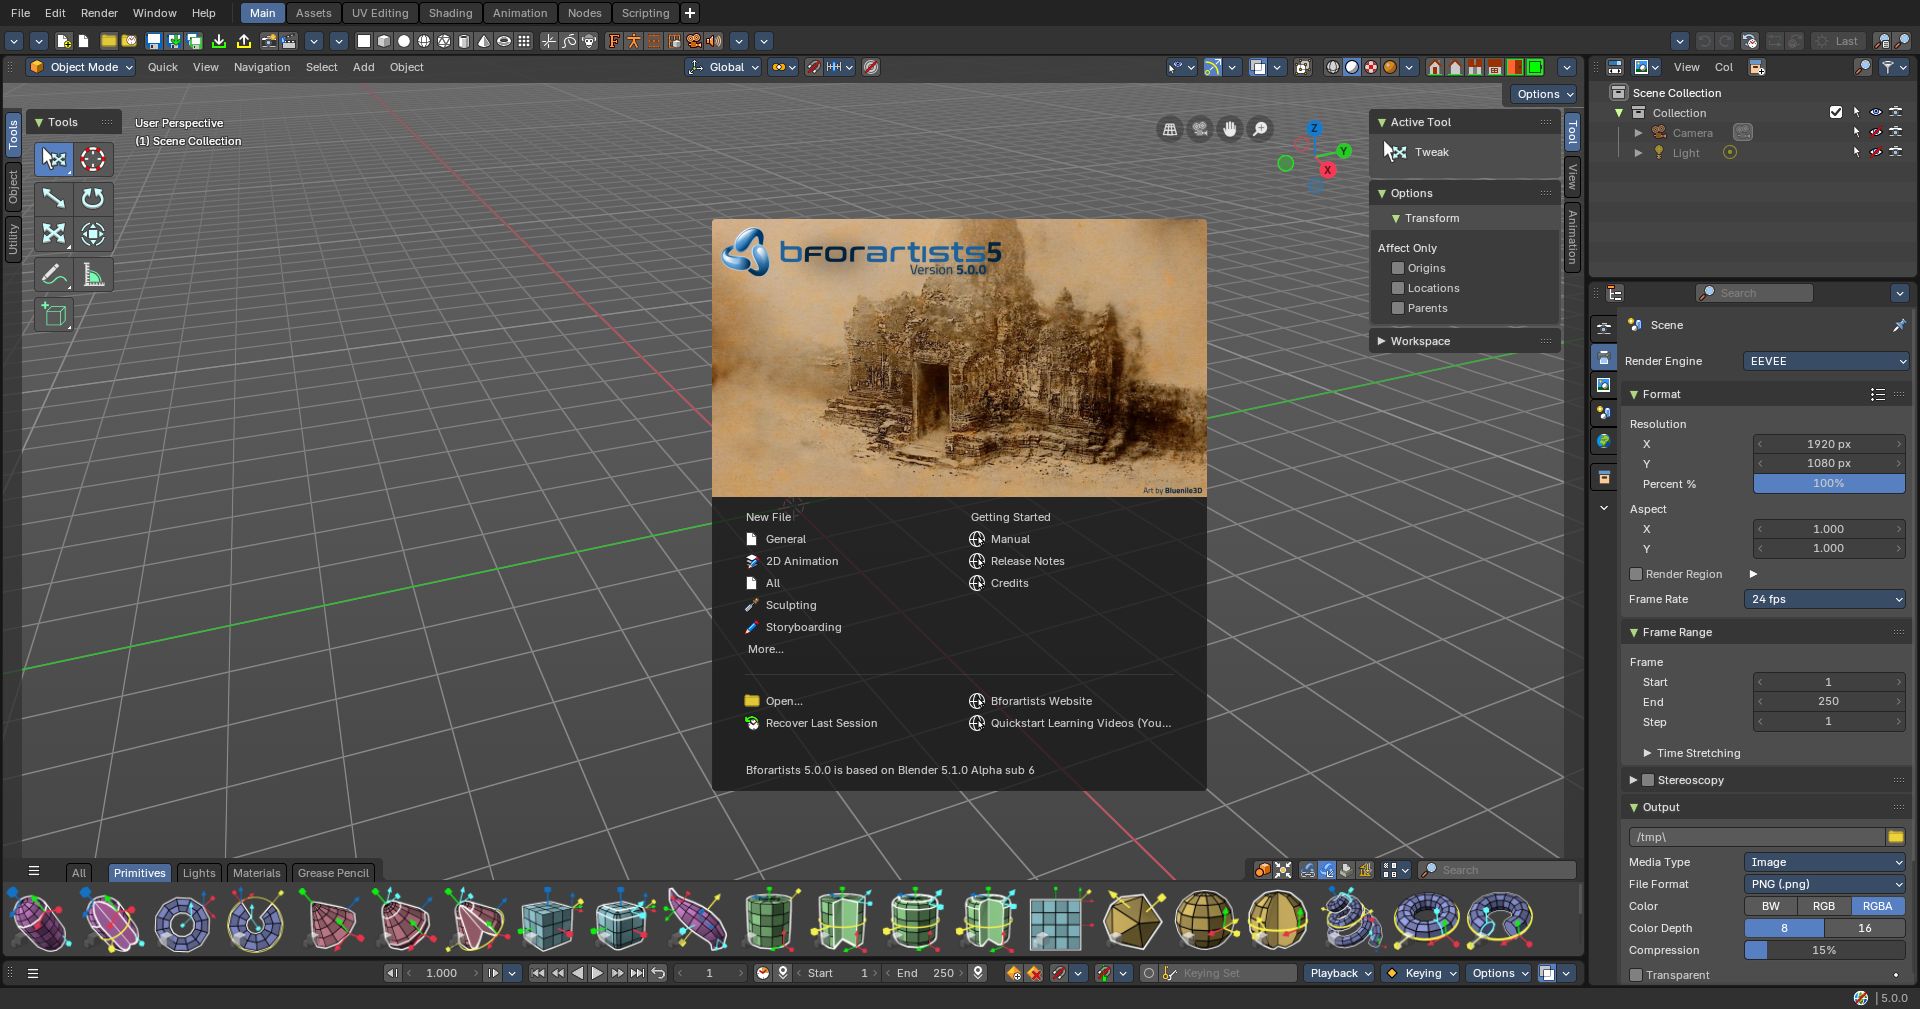Switch to the Shading workspace tab
Image resolution: width=1920 pixels, height=1009 pixels.
[450, 13]
